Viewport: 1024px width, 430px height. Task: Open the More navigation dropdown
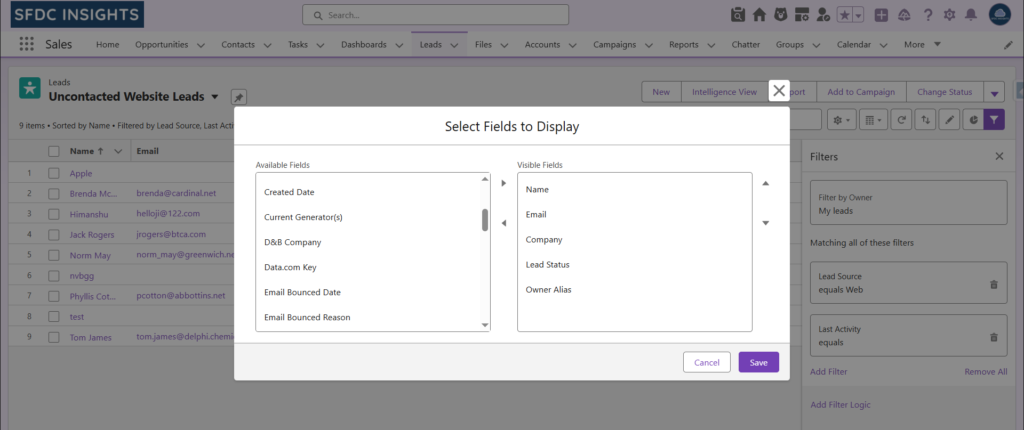(x=920, y=45)
